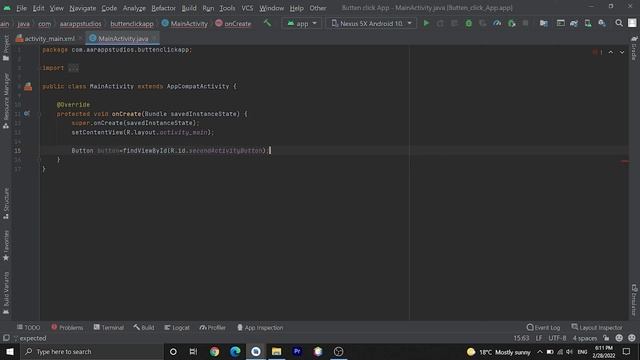Image resolution: width=640 pixels, height=360 pixels.
Task: Click the tool windows quick-access icon
Action: click(6, 338)
